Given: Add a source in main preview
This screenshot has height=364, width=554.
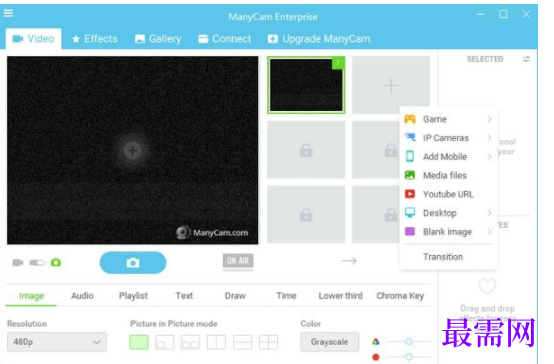Looking at the screenshot, I should pyautogui.click(x=132, y=150).
